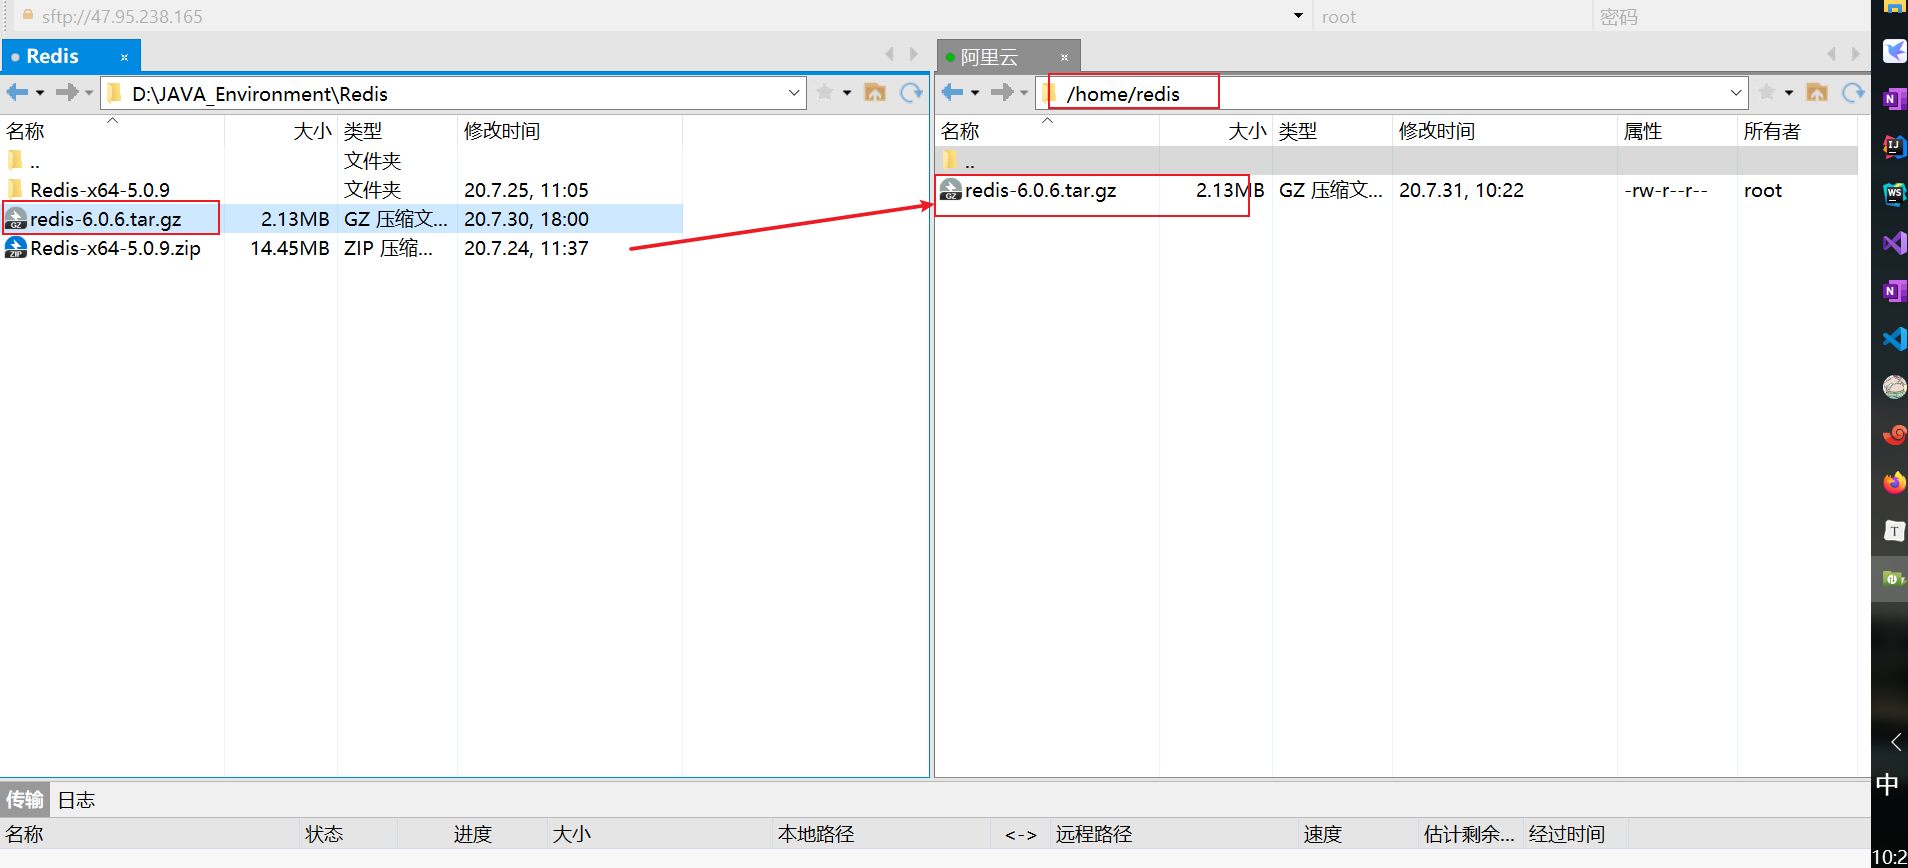Click the 进度 column header in transfer list
1908x868 pixels.
coord(473,834)
